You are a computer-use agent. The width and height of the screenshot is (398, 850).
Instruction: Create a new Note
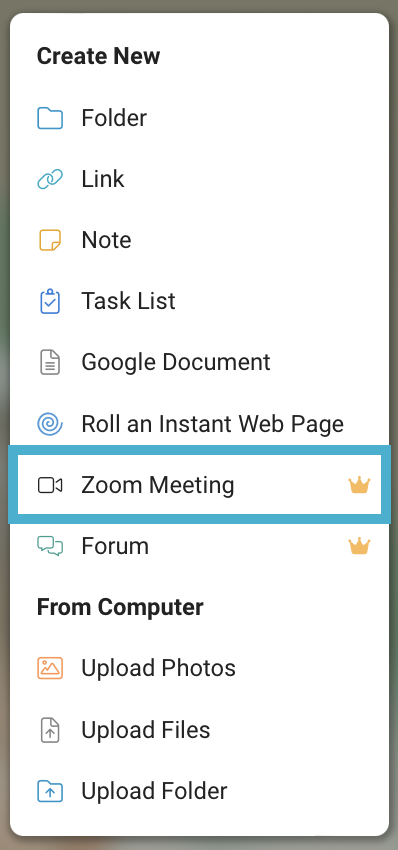[199, 240]
